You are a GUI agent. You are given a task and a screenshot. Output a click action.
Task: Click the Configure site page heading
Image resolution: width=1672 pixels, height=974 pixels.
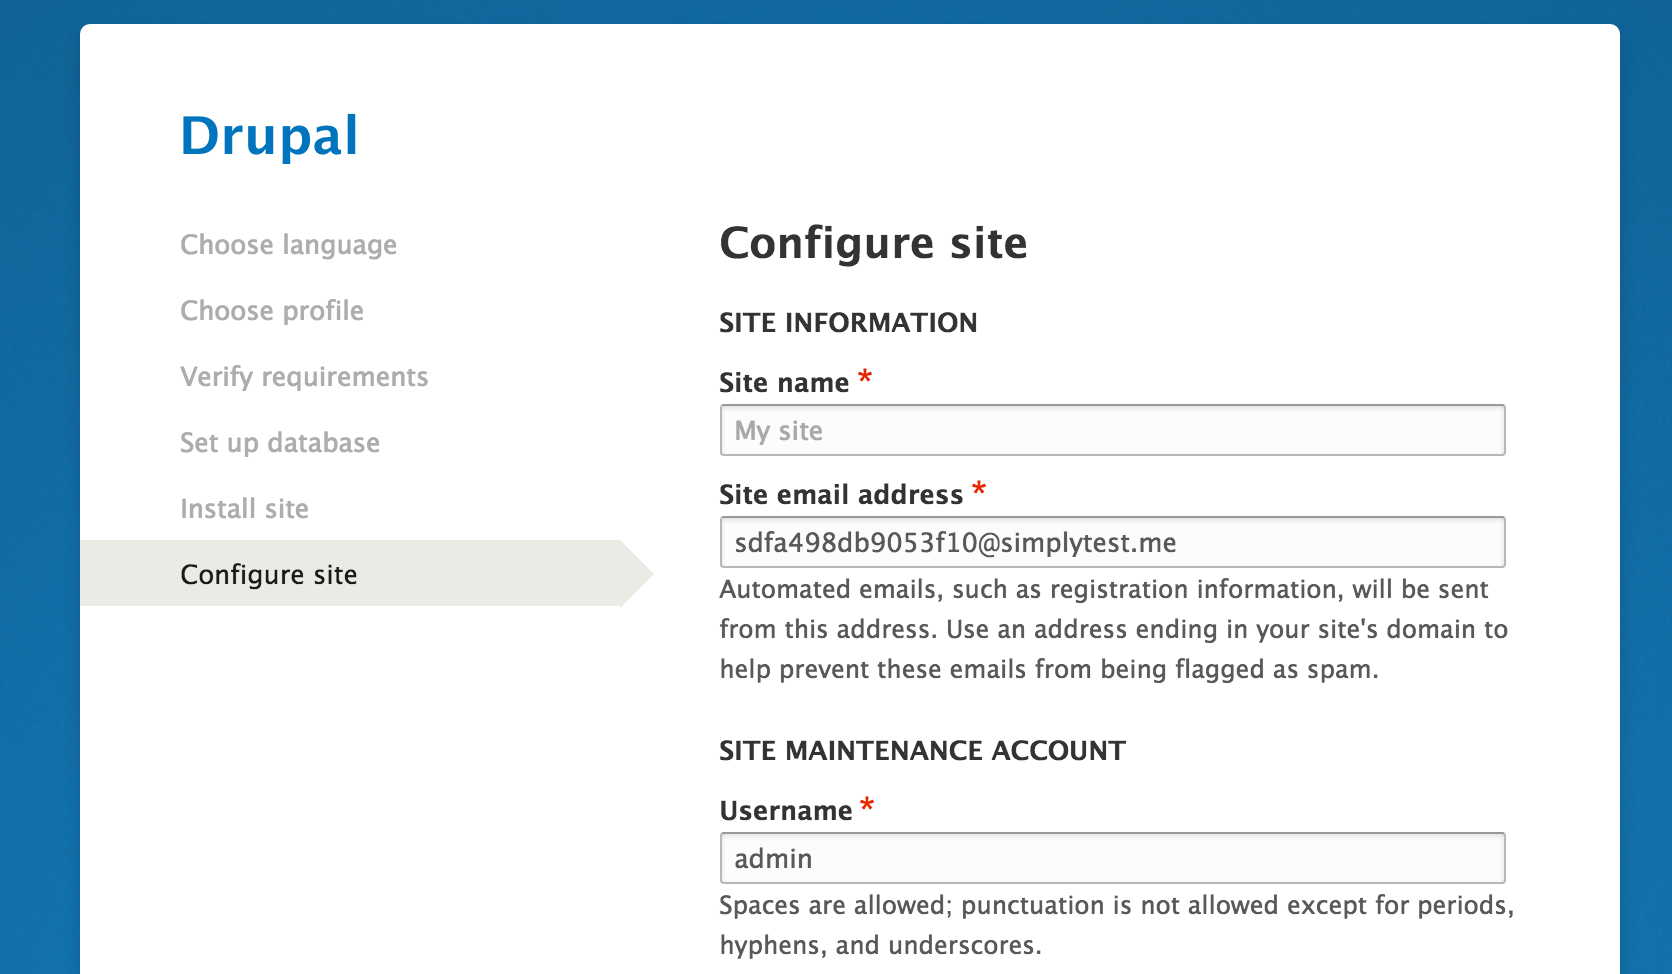pyautogui.click(x=873, y=243)
